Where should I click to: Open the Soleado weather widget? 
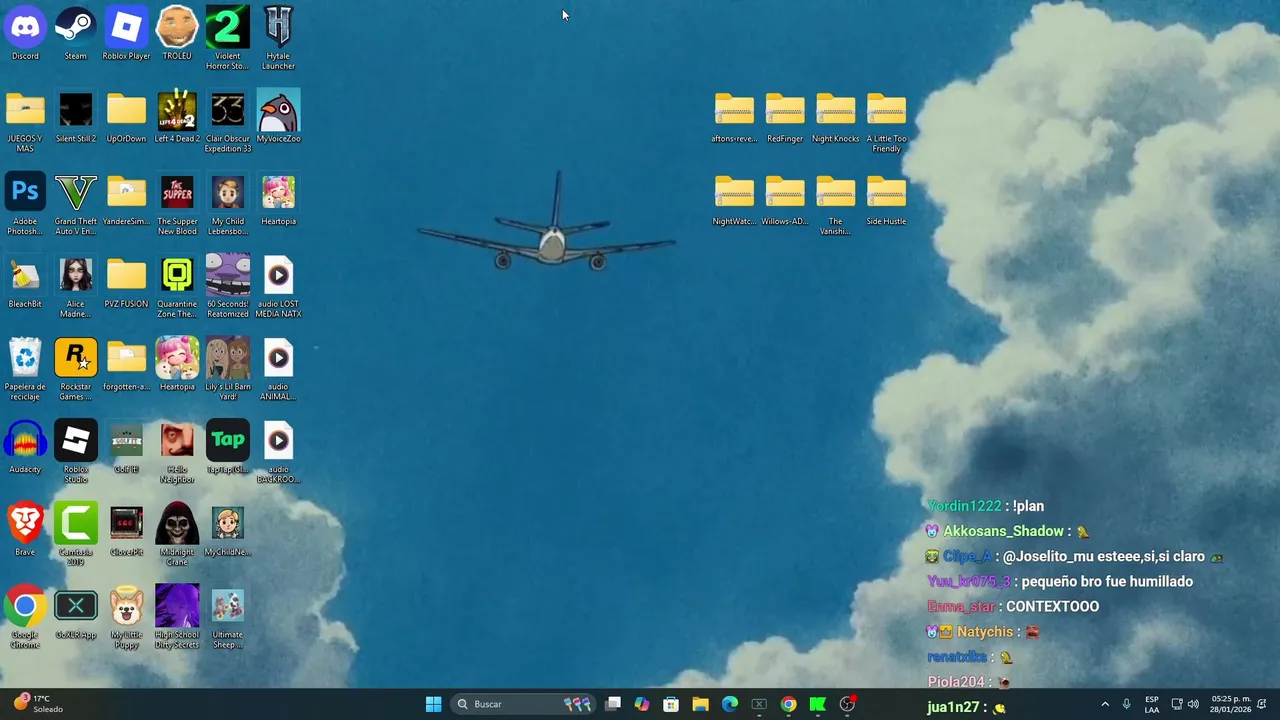(38, 704)
